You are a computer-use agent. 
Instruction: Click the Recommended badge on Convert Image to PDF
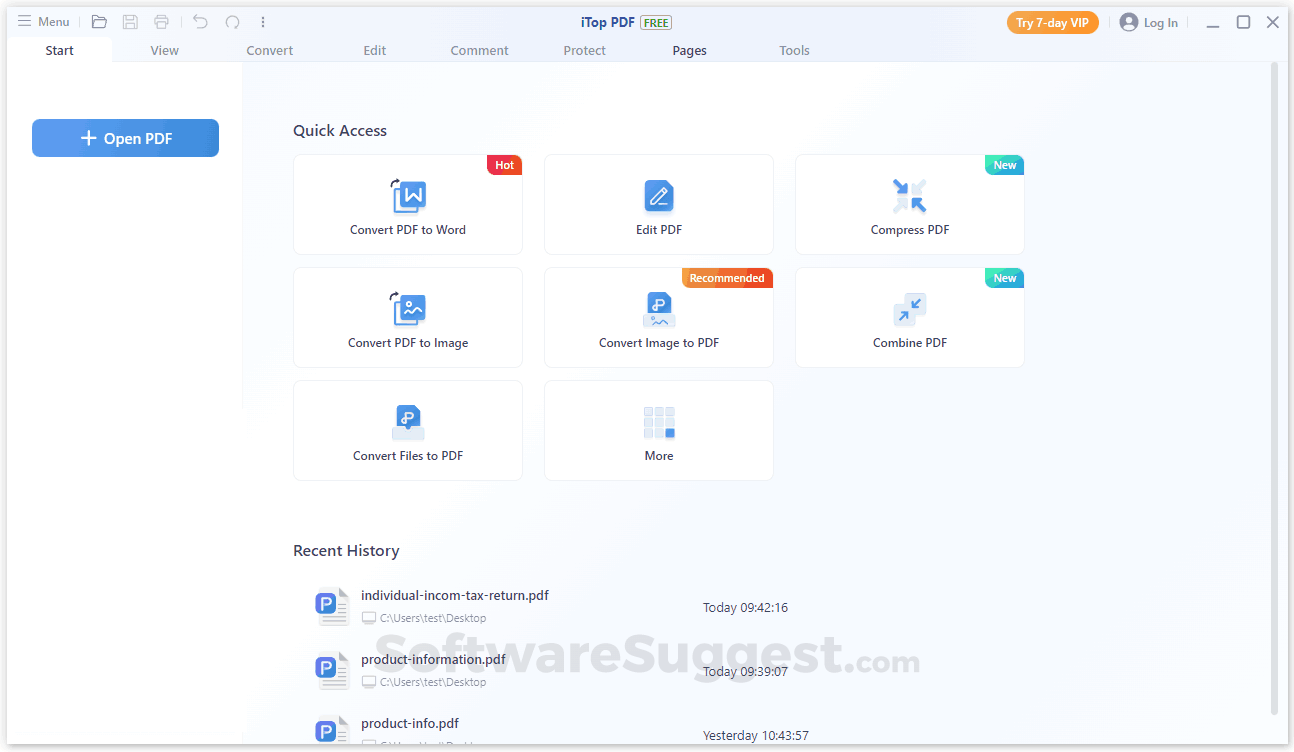tap(727, 278)
